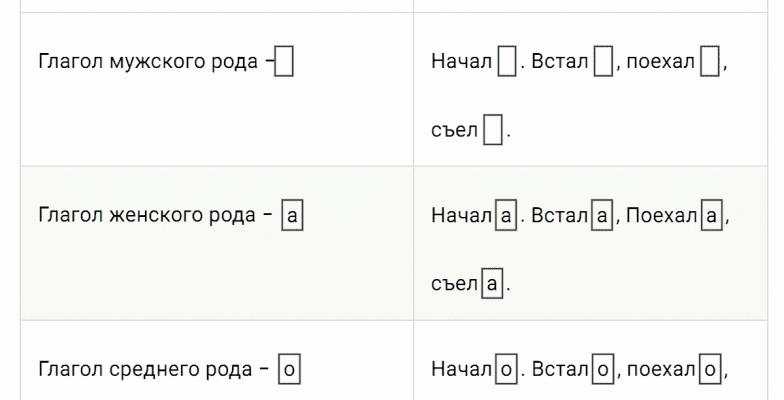The width and height of the screenshot is (784, 400).
Task: Click the 'о' box beside 'Глагол среднего рода'
Action: (289, 370)
